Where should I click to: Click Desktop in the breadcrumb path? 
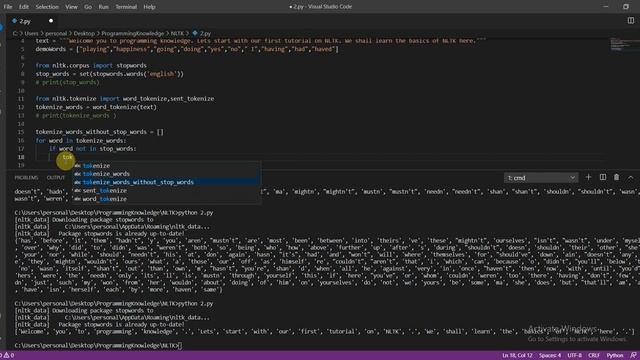point(84,33)
